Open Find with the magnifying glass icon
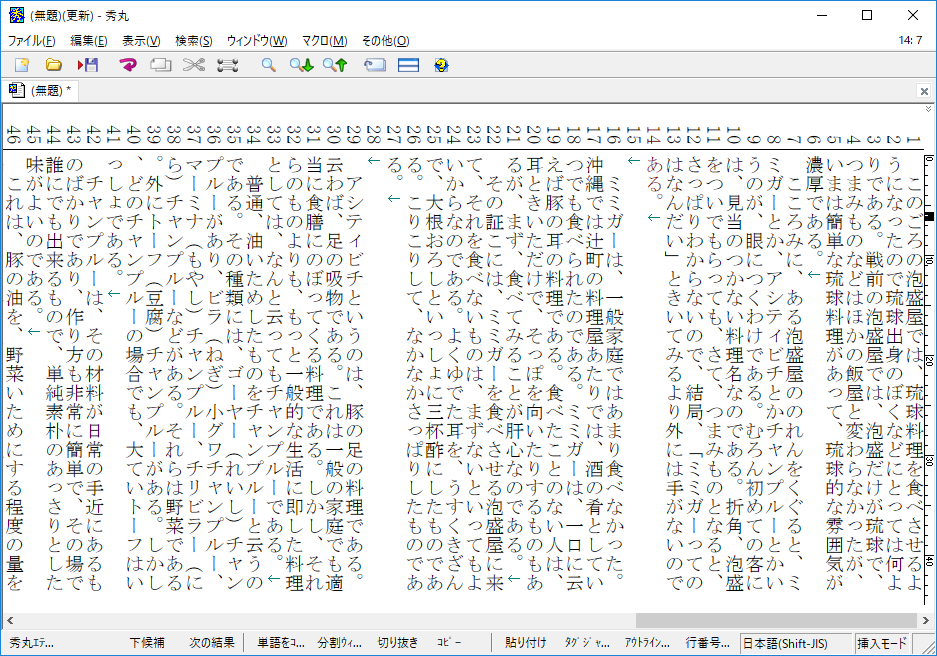Viewport: 937px width, 656px height. [x=268, y=65]
